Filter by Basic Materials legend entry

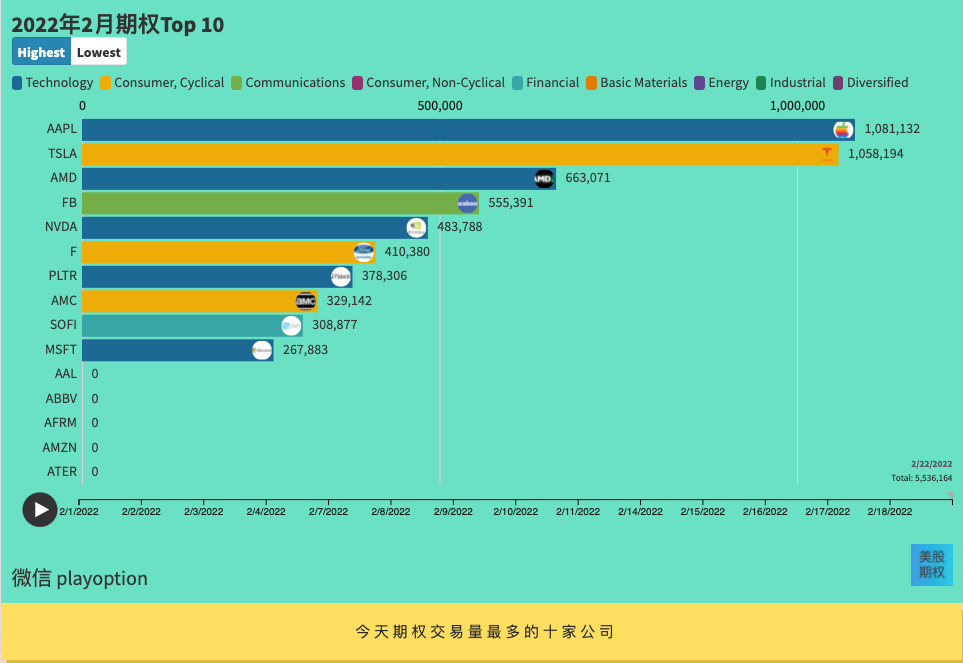click(x=636, y=83)
